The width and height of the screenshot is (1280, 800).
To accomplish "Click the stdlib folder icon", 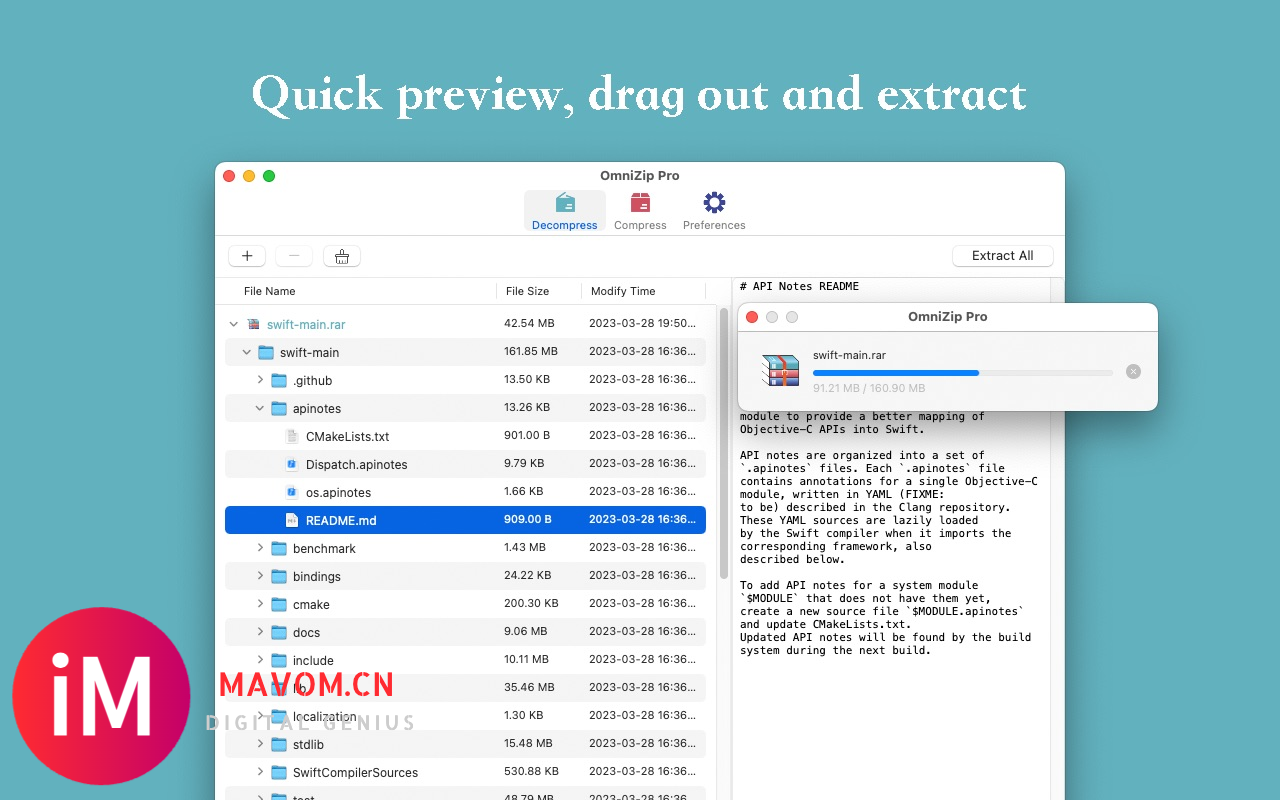I will pyautogui.click(x=279, y=744).
